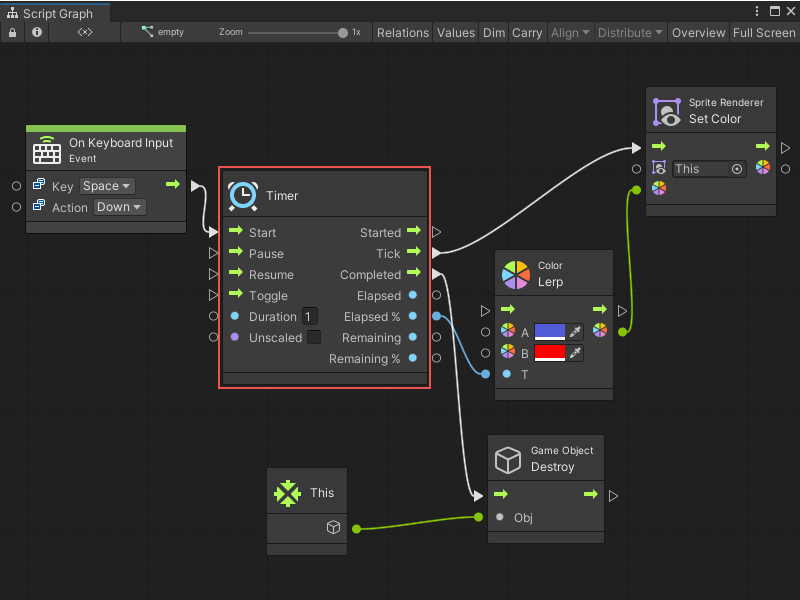Viewport: 800px width, 600px height.
Task: Open the code view with the angle brackets icon
Action: coord(84,32)
